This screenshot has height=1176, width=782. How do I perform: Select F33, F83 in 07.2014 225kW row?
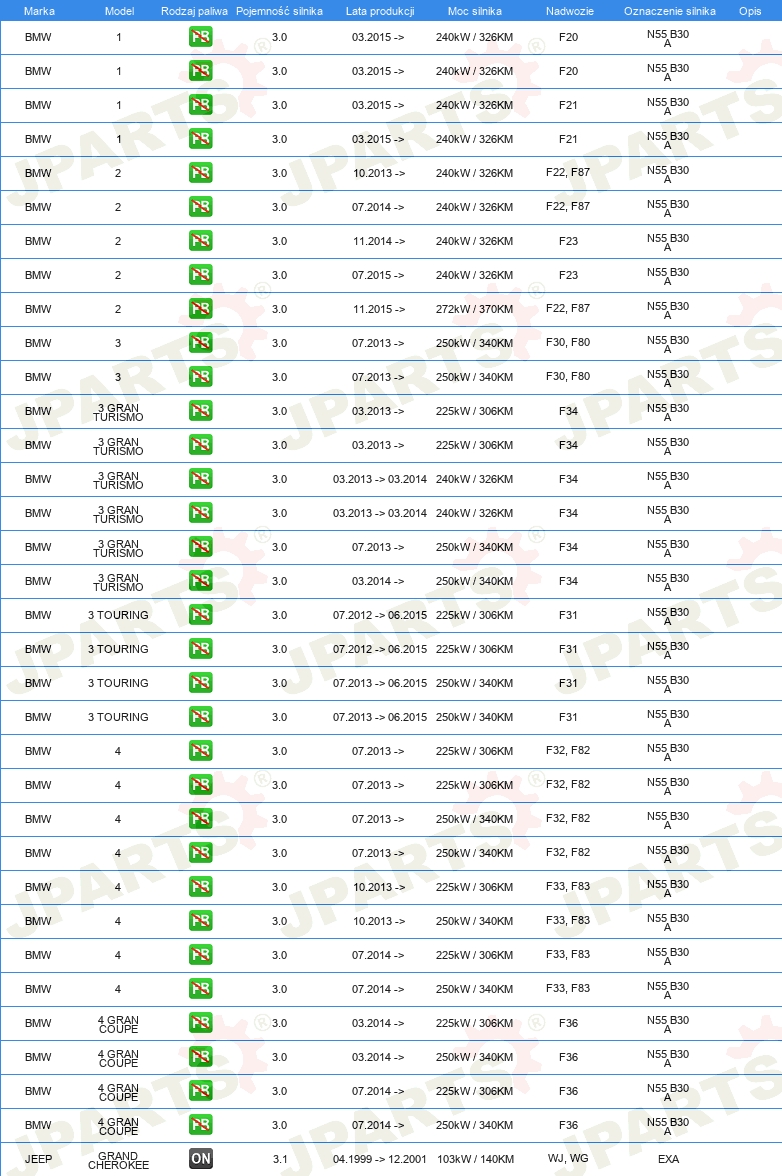click(568, 954)
